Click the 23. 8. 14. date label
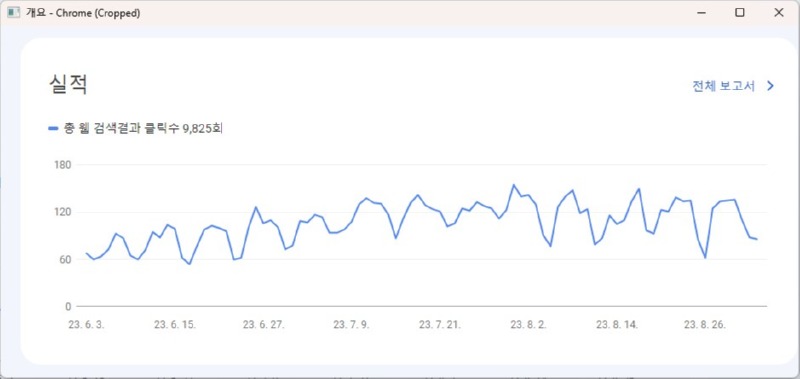 617,325
